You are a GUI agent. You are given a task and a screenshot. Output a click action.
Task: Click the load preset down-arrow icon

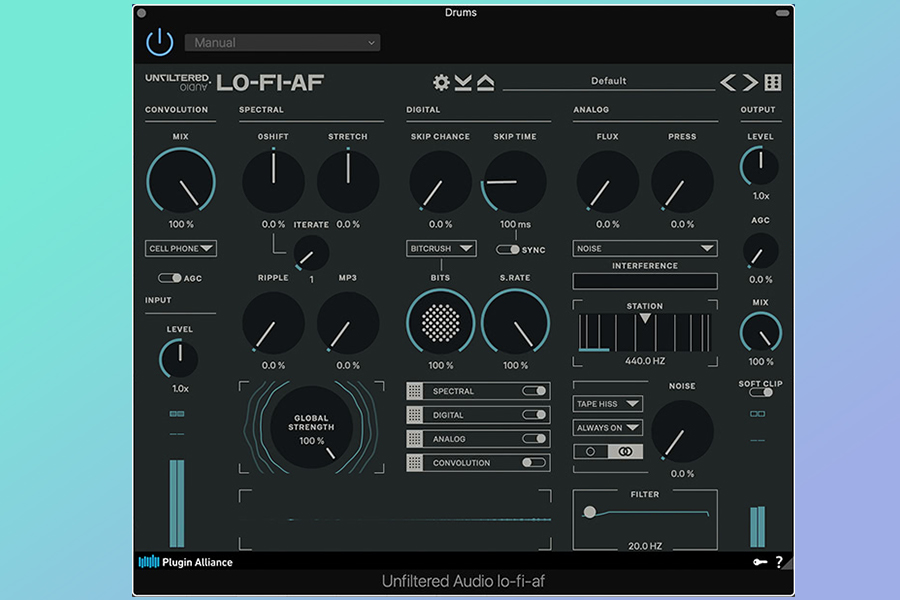463,83
